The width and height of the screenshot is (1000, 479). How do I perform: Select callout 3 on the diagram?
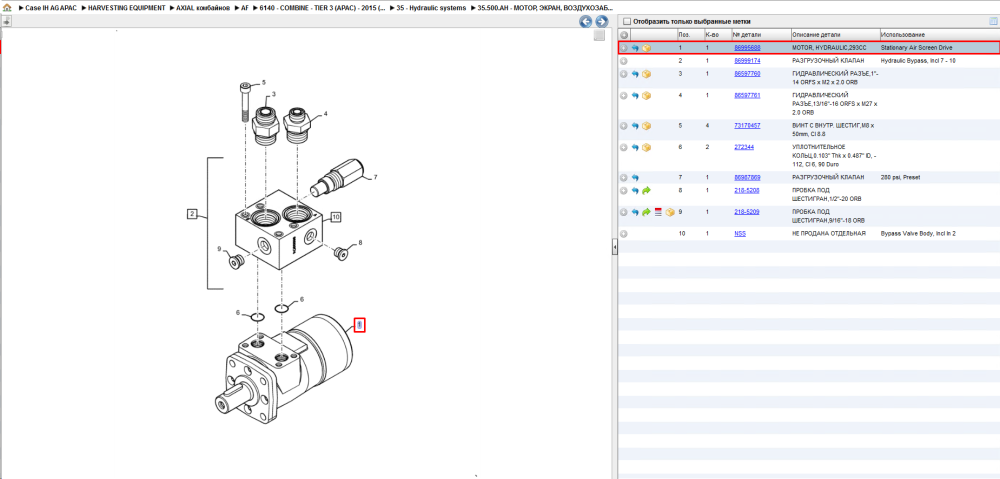tap(274, 94)
